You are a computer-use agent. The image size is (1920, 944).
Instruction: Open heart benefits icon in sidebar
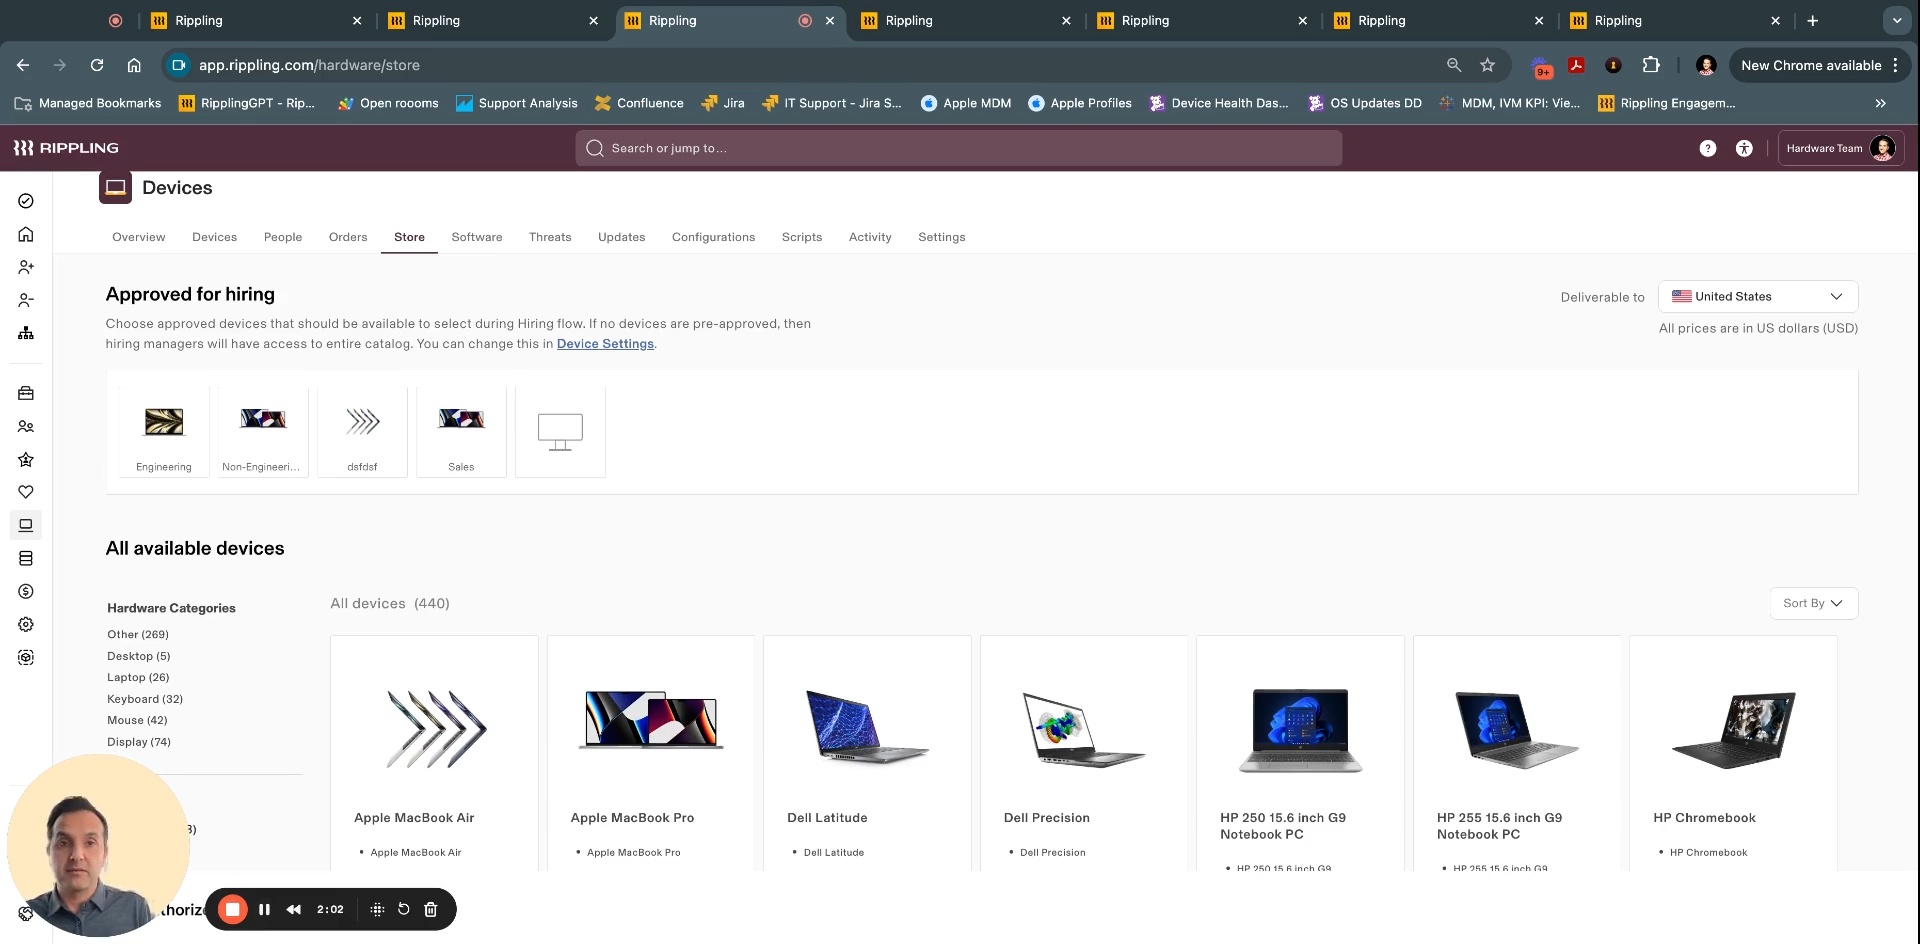pyautogui.click(x=26, y=492)
